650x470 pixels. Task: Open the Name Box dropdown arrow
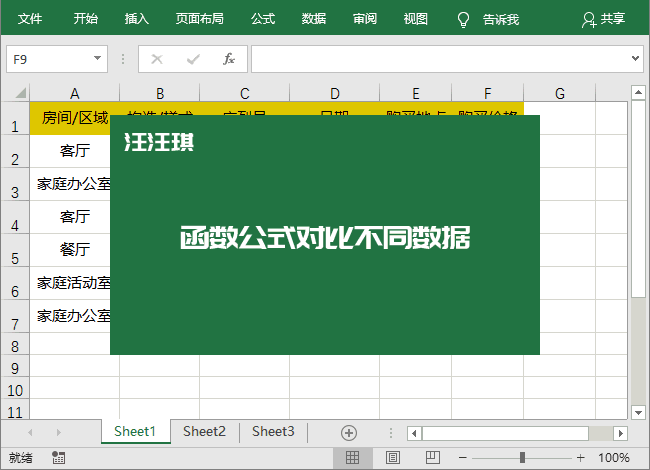[97, 58]
